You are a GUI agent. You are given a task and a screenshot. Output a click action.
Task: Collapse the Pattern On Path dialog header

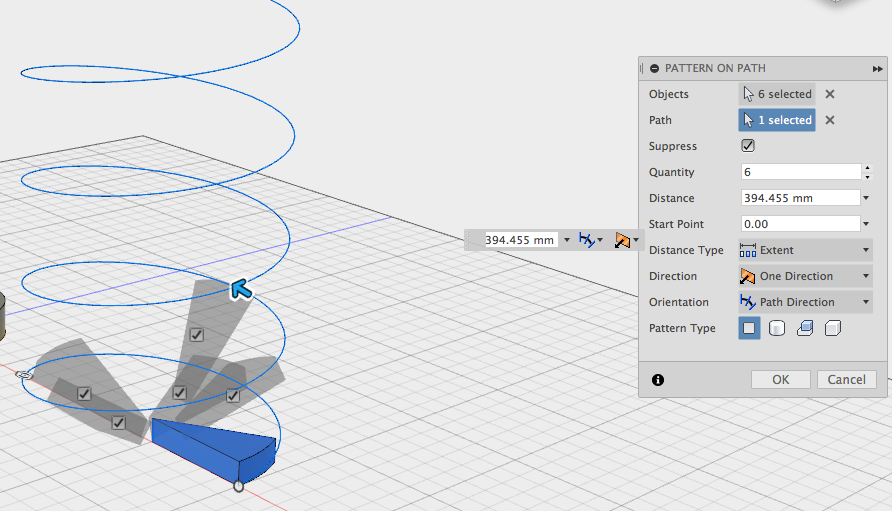654,68
